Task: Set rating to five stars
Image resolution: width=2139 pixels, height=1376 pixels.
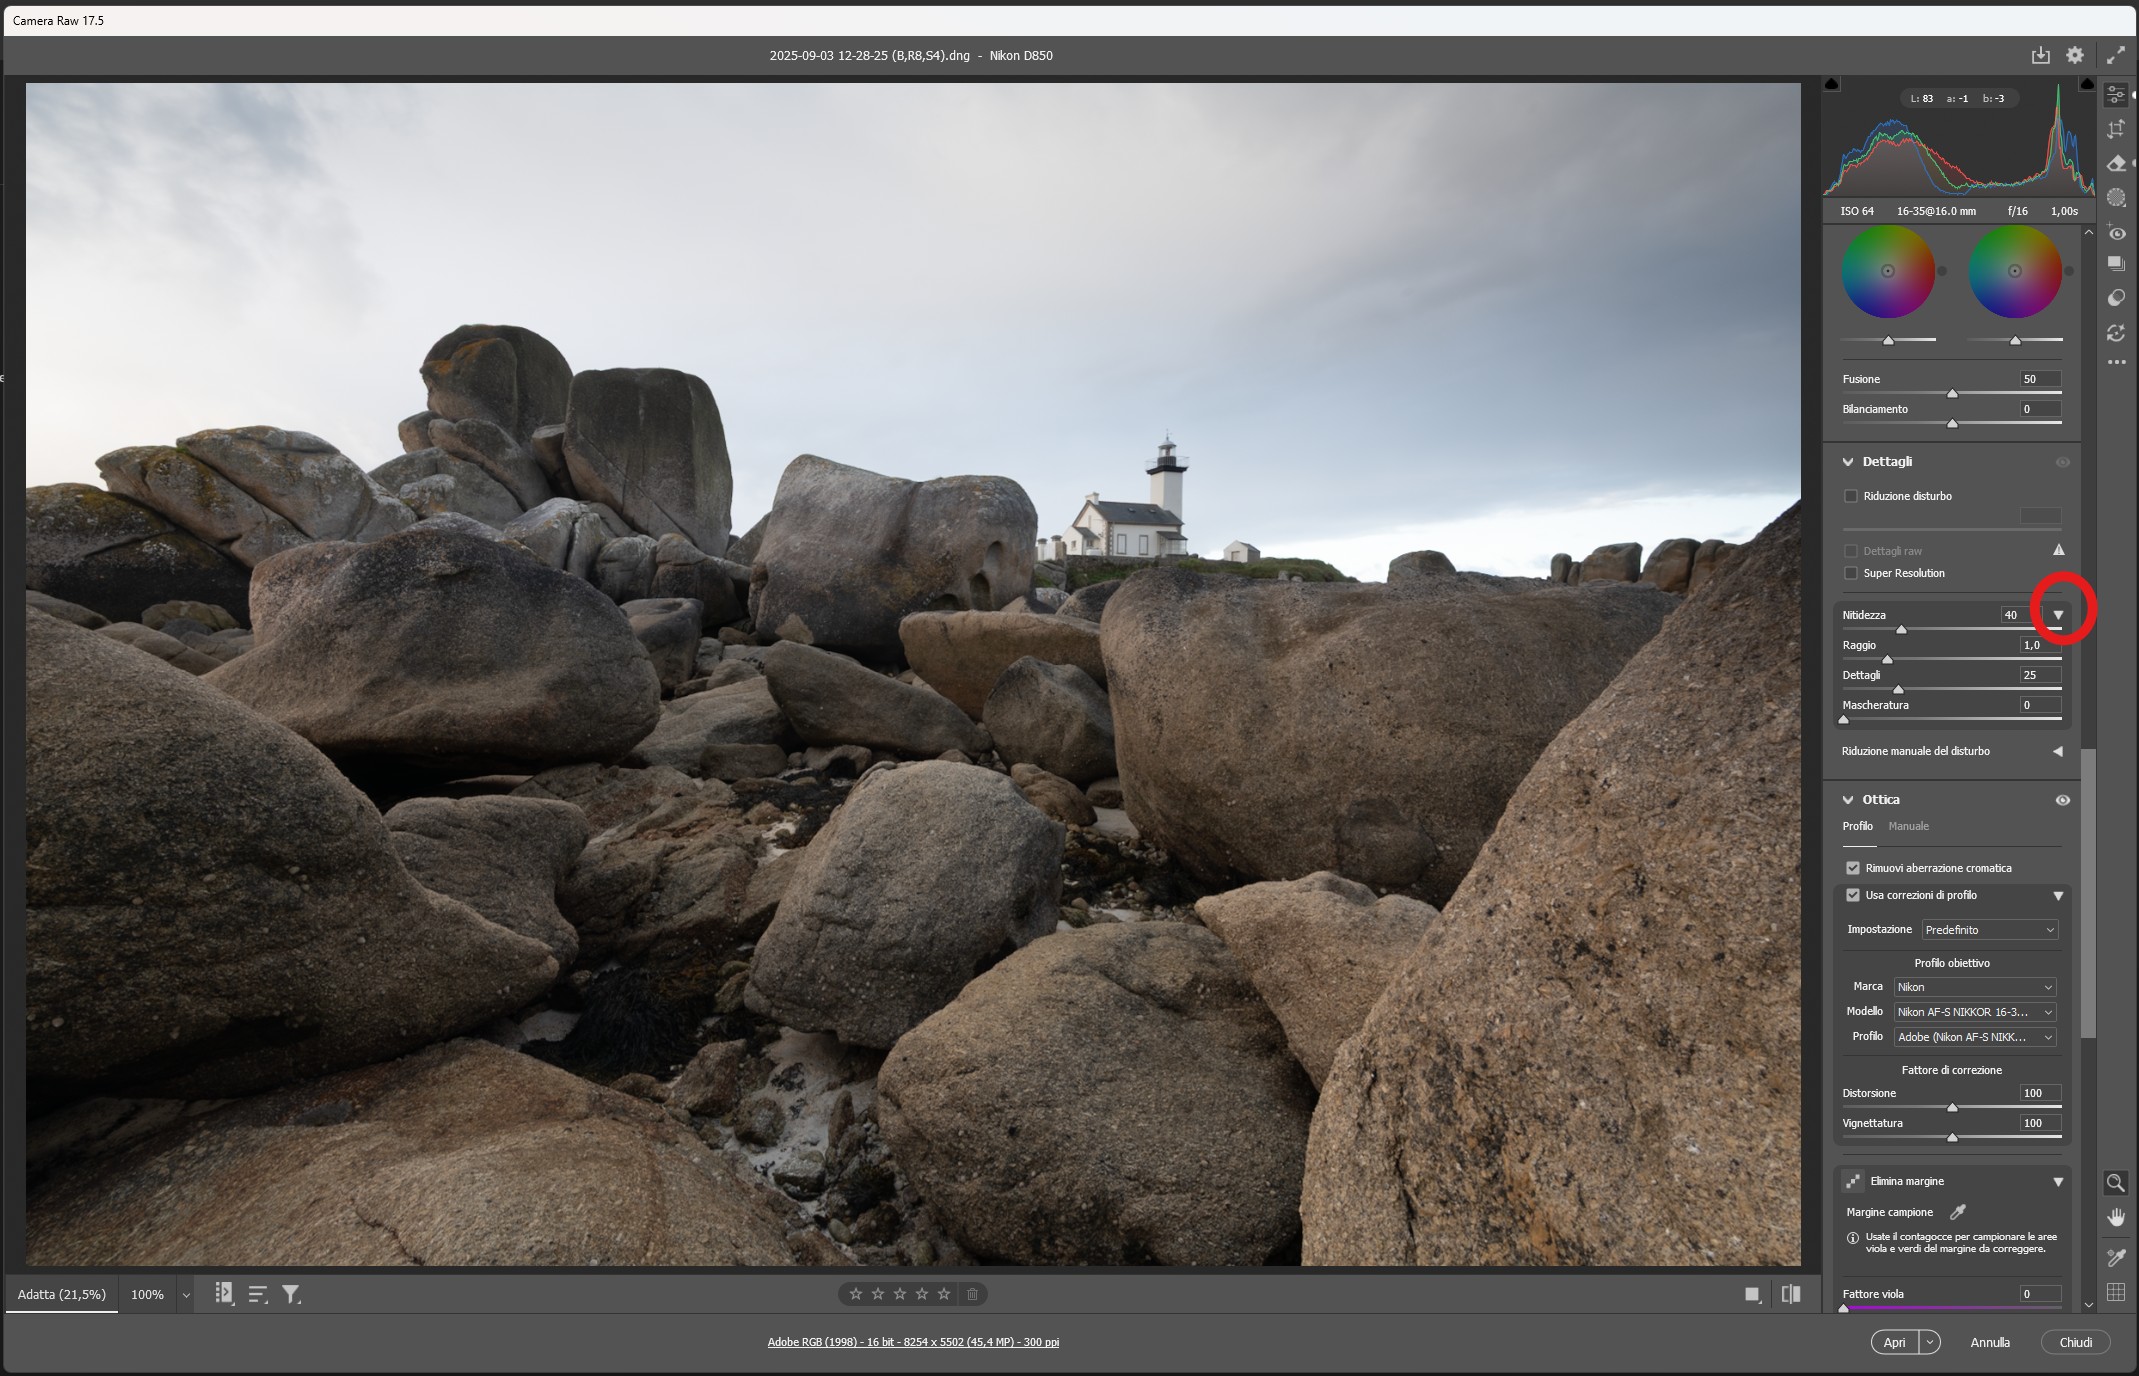Action: pyautogui.click(x=944, y=1294)
